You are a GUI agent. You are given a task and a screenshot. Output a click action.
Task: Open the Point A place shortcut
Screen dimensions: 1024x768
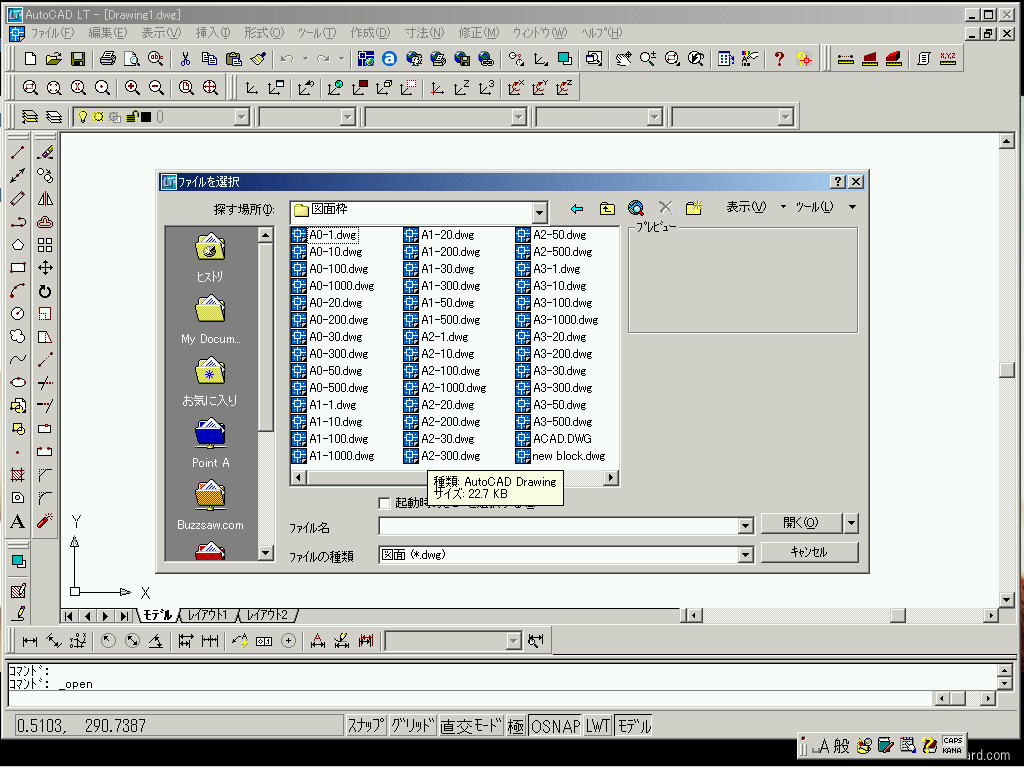point(210,444)
